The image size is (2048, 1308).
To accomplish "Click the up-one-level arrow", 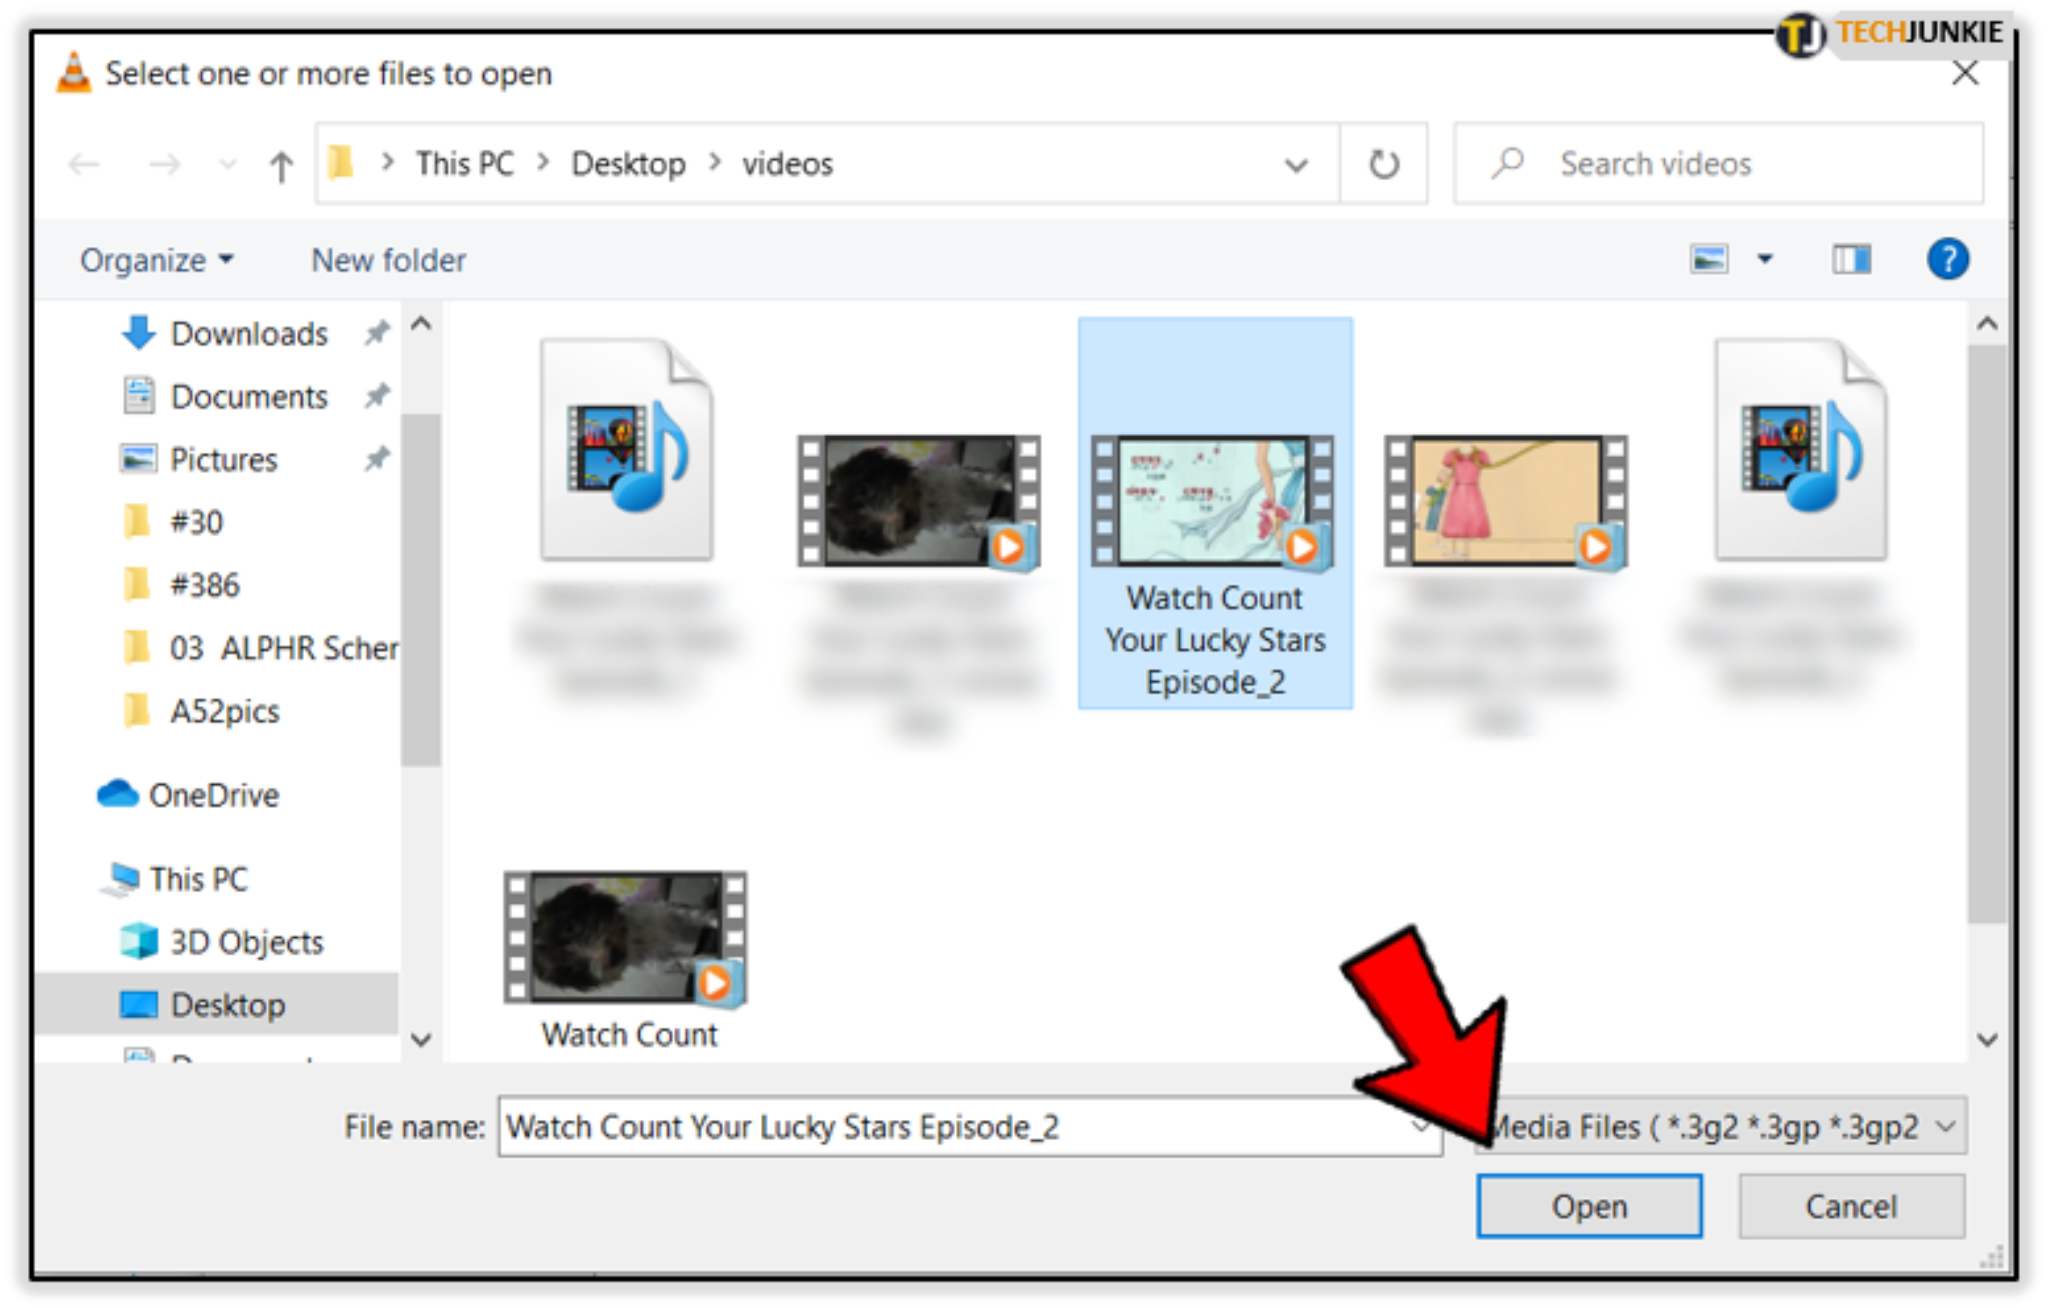I will tap(281, 163).
